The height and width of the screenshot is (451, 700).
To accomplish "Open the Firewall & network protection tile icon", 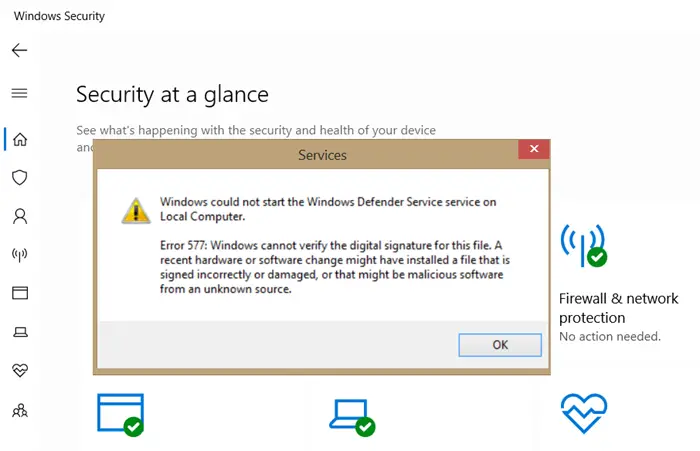I will (x=583, y=246).
